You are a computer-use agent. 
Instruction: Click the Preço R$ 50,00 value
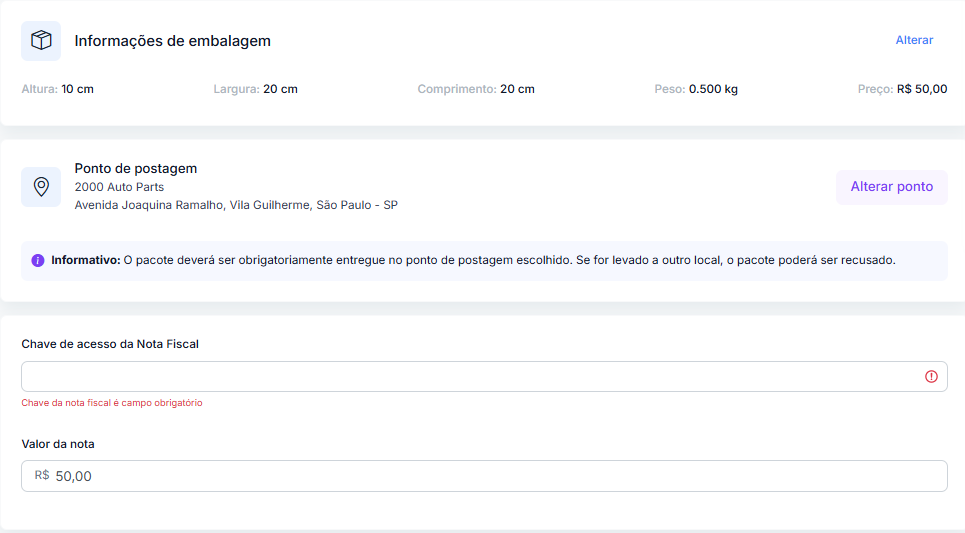921,89
